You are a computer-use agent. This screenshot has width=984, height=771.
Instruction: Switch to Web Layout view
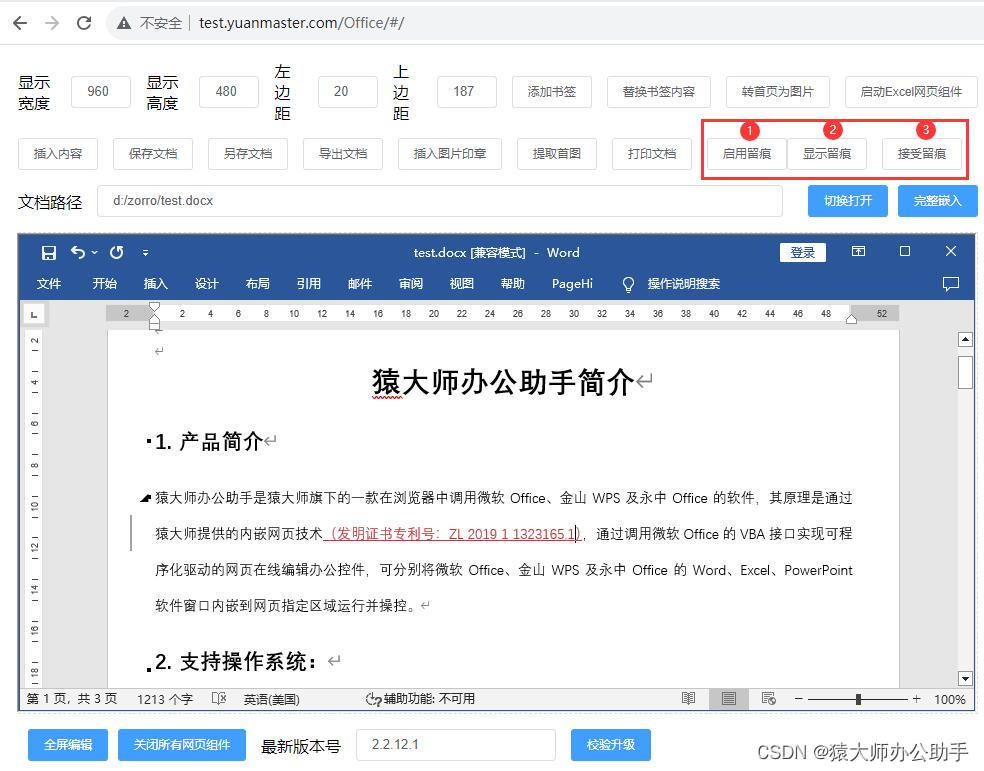click(x=769, y=698)
